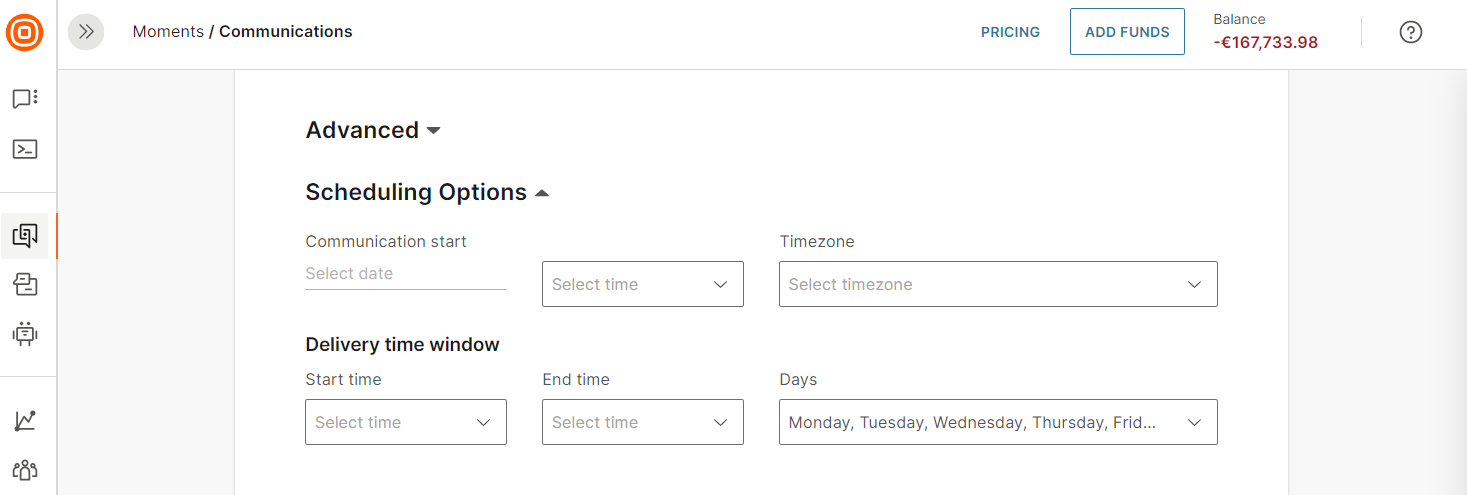Click the ADD FUNDS button

click(1127, 32)
